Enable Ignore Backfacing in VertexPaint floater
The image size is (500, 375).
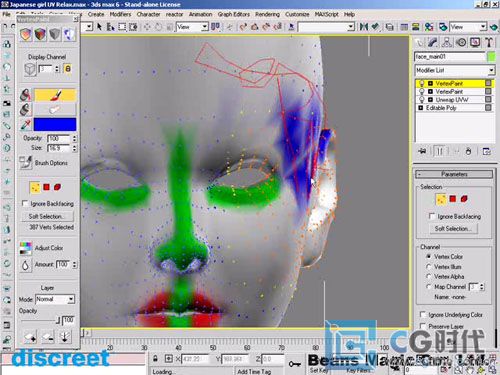pyautogui.click(x=25, y=203)
